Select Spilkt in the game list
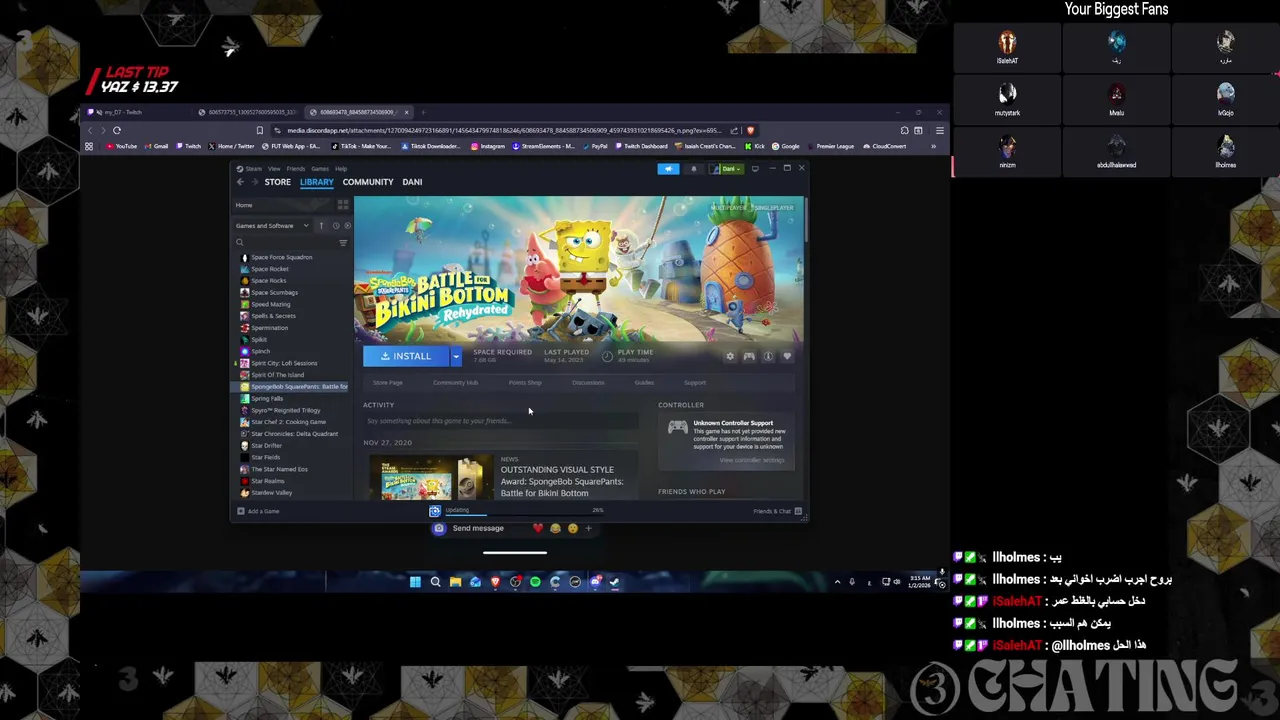 point(258,340)
